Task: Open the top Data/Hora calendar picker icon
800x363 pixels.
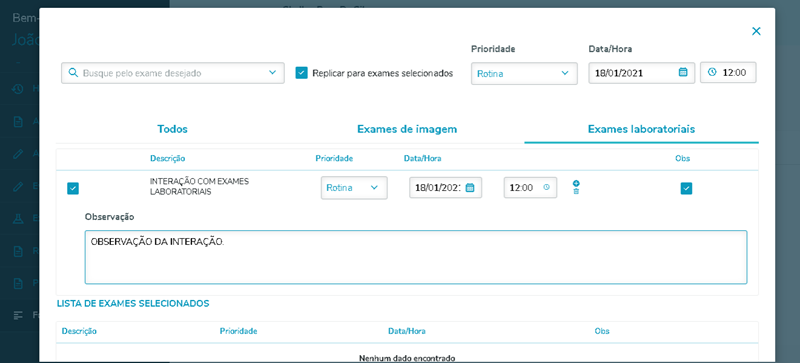Action: click(683, 72)
